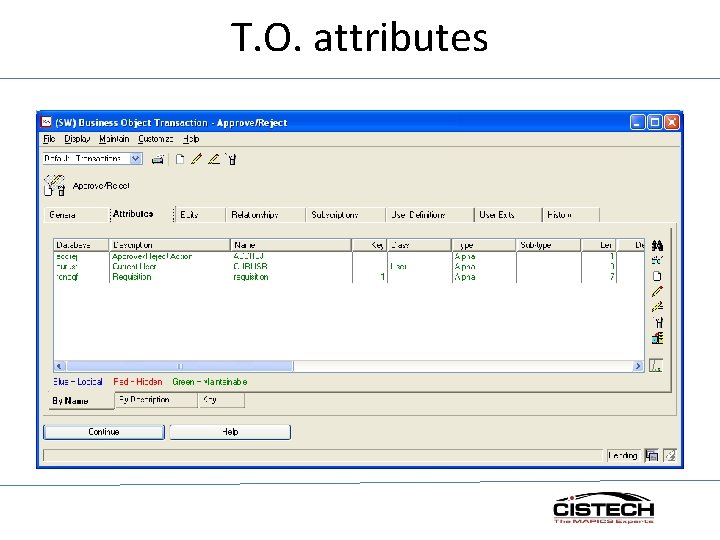Click the Approve/Reject object icon
This screenshot has height=540, width=720.
55,186
